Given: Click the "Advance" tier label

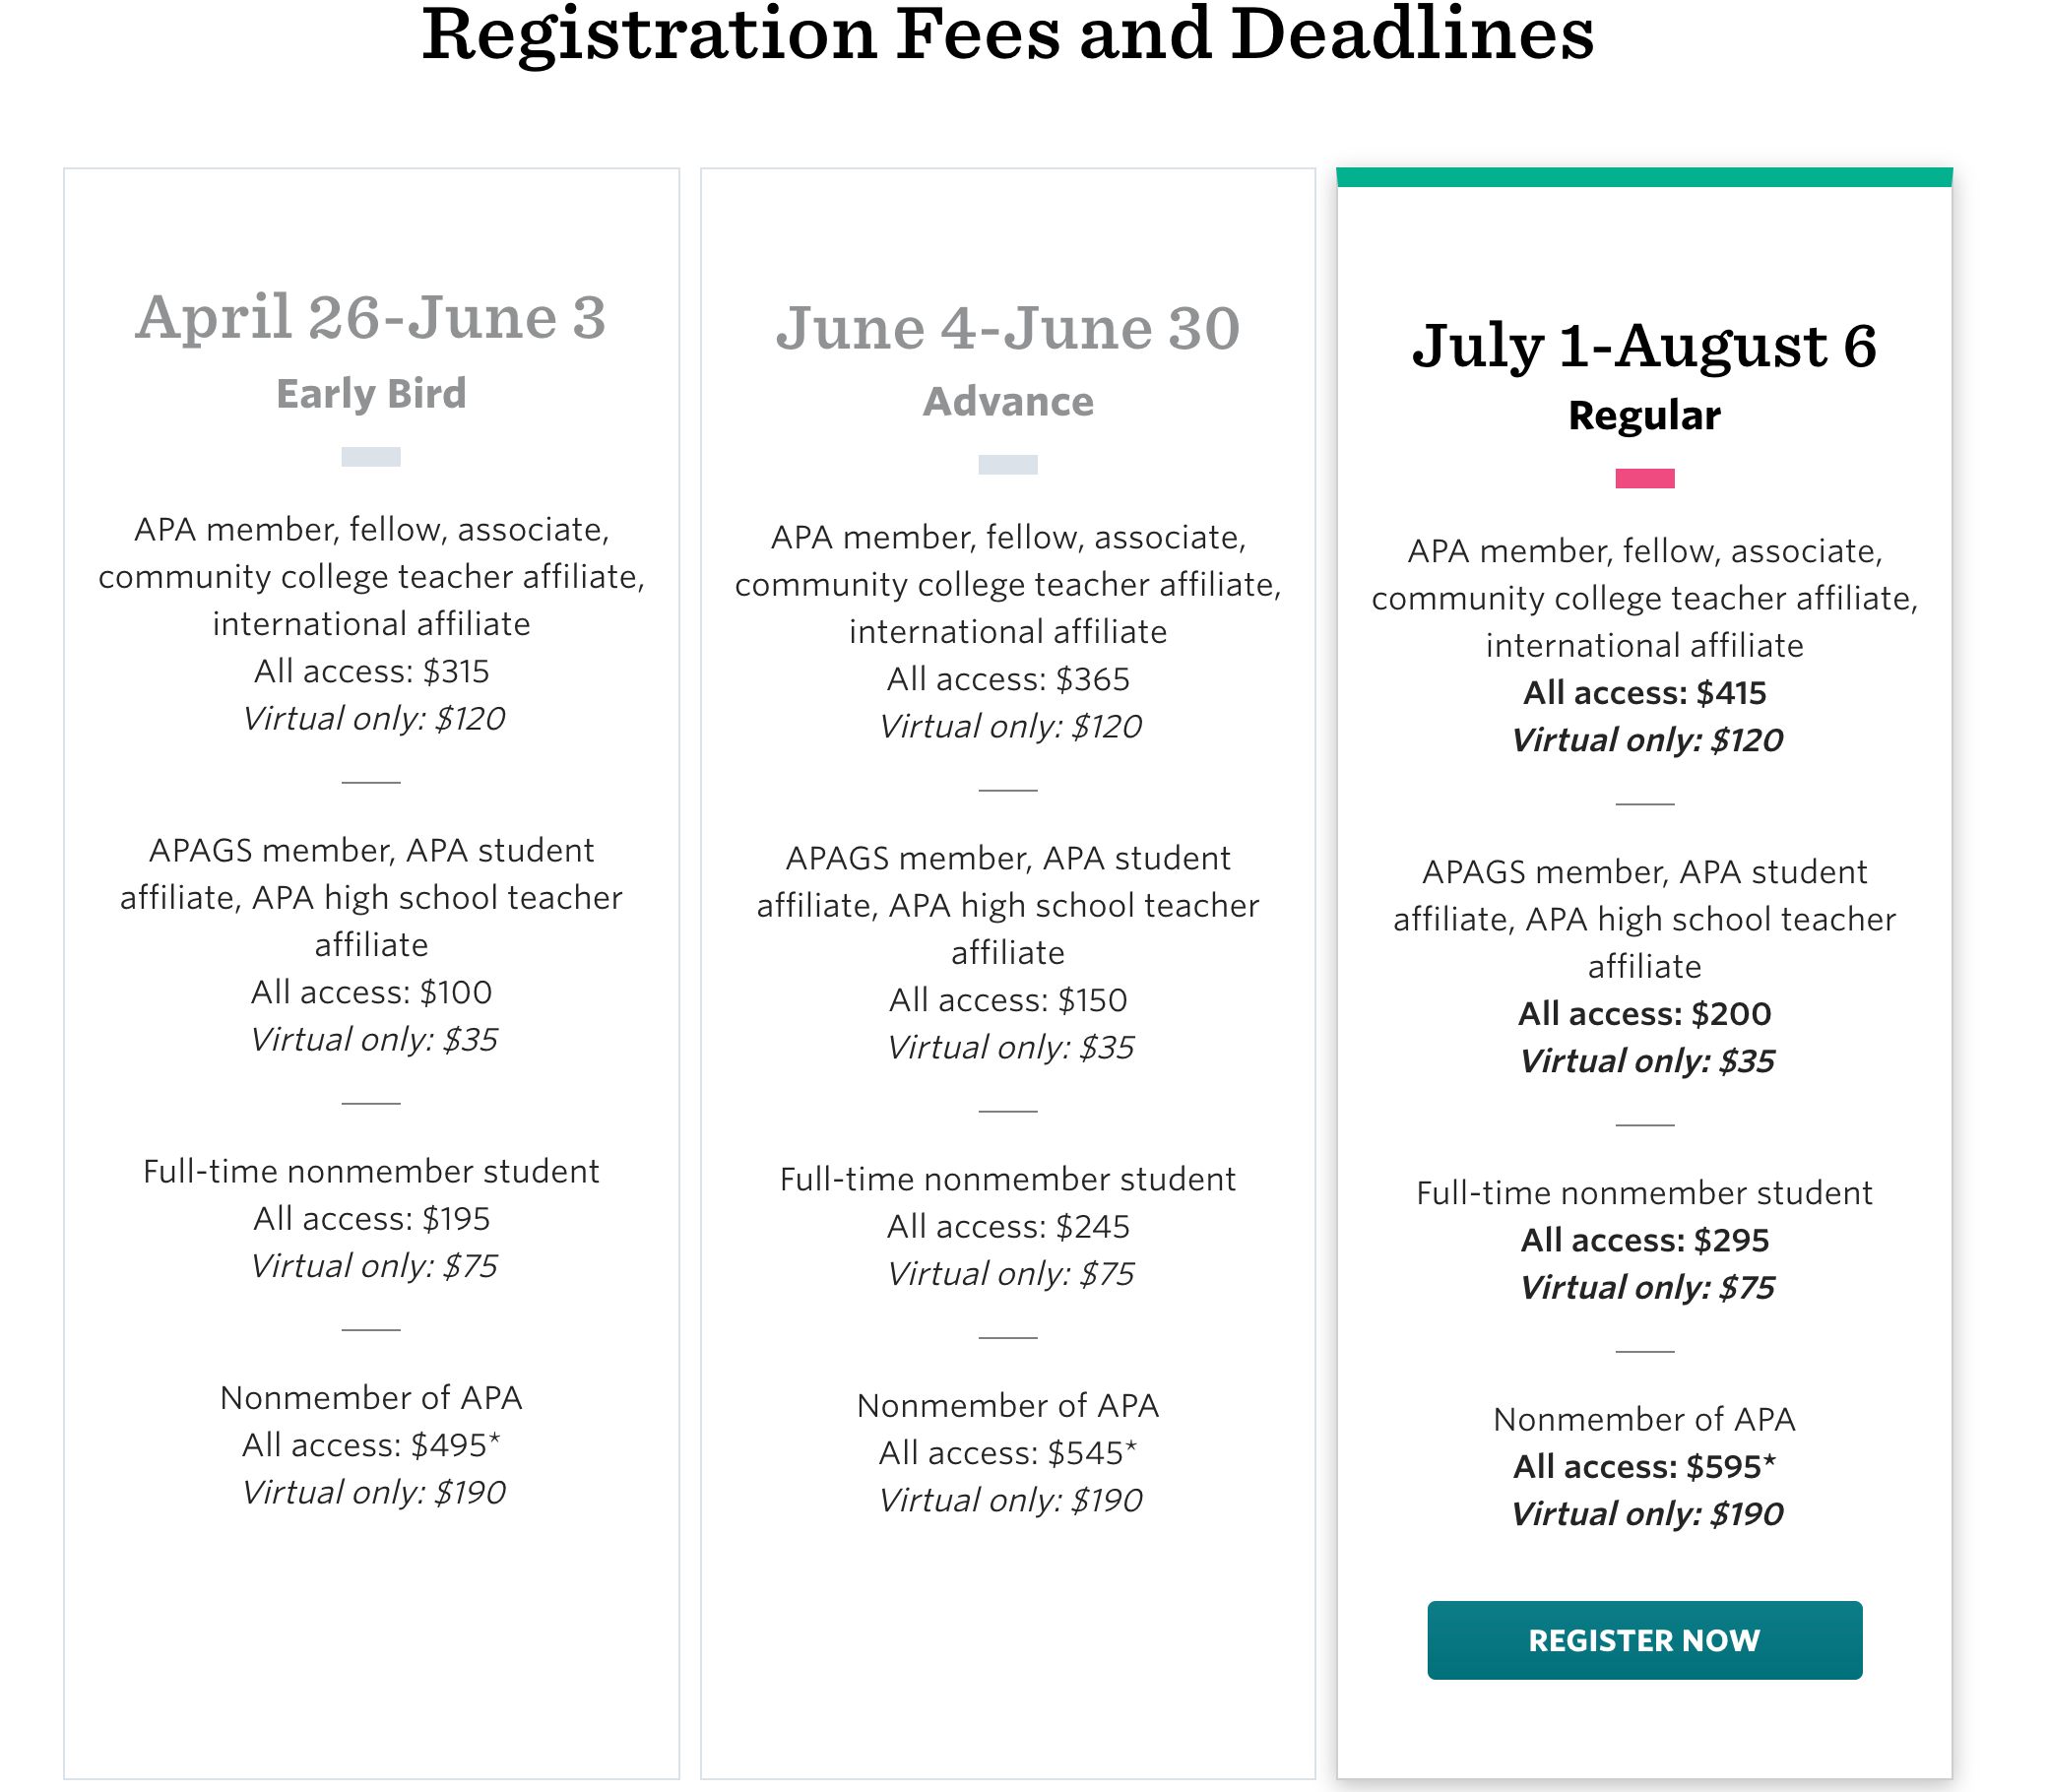Looking at the screenshot, I should point(1007,402).
